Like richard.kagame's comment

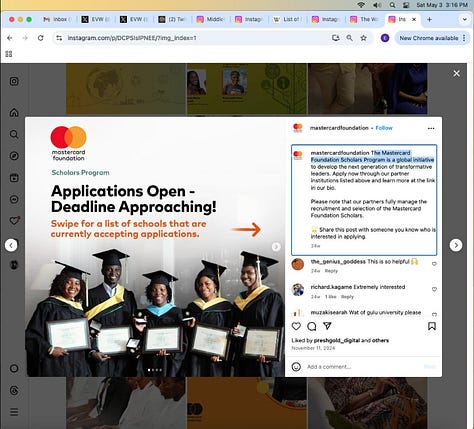point(434,289)
